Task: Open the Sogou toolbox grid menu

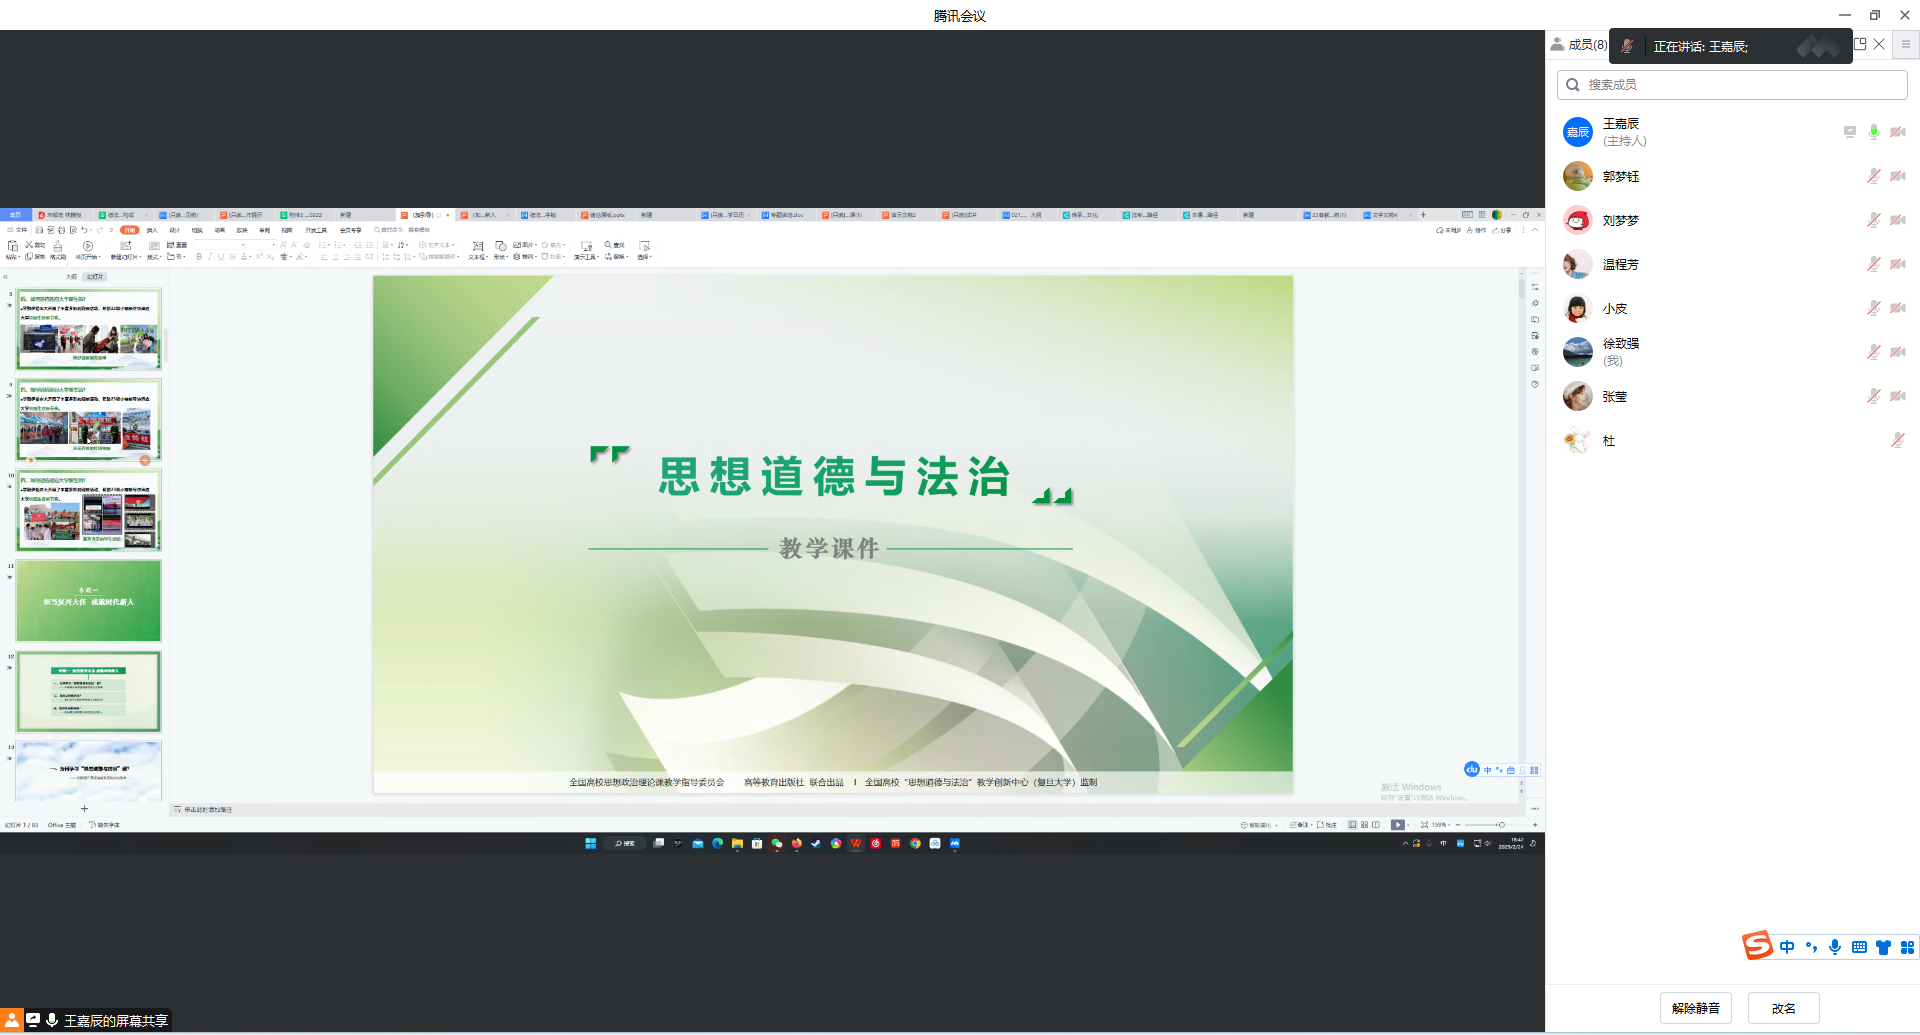Action: (x=1907, y=947)
